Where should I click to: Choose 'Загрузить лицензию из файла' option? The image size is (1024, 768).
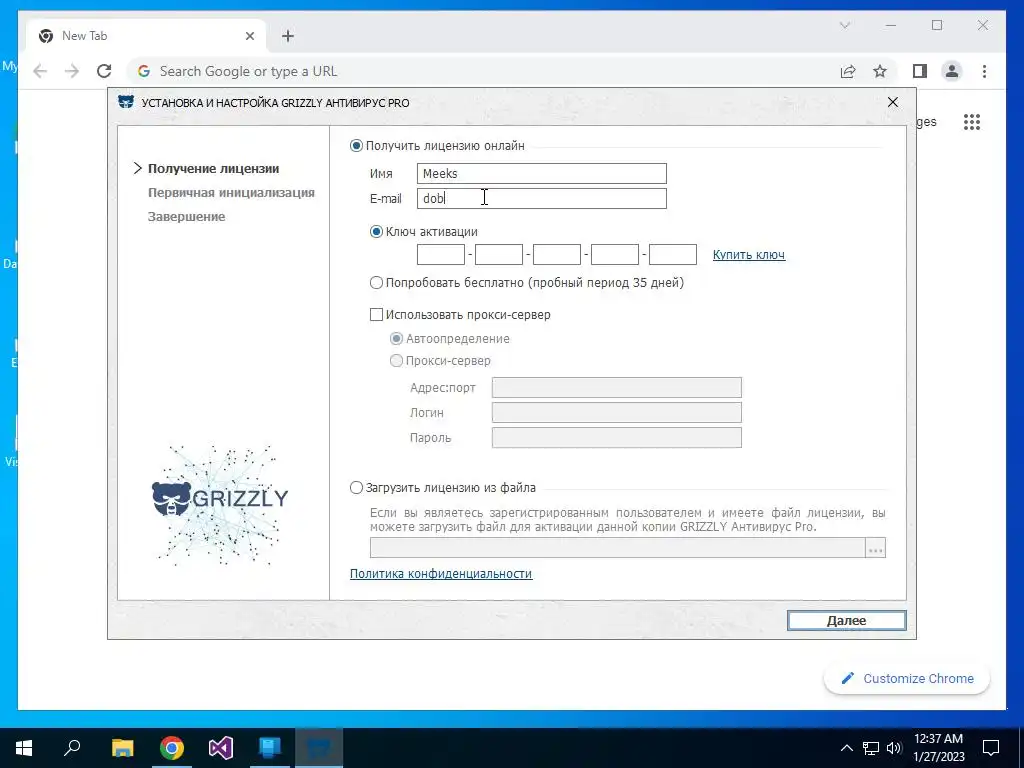pos(356,488)
